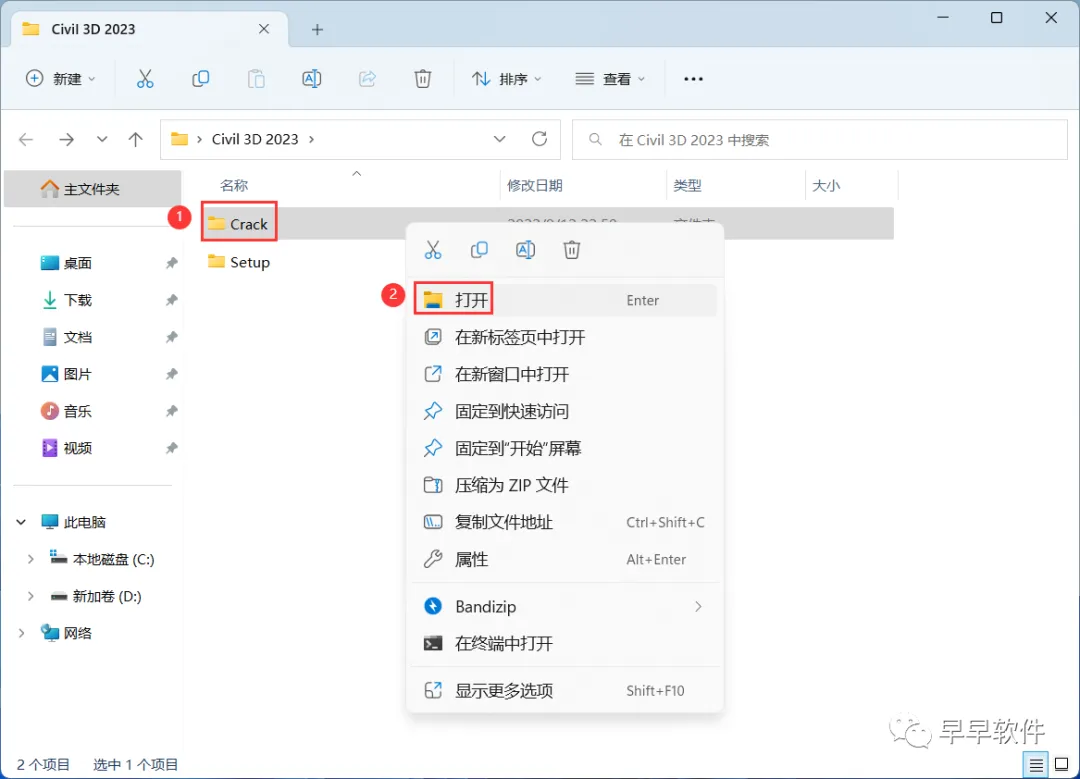Refresh the current folder view
Viewport: 1080px width, 779px height.
(x=539, y=139)
